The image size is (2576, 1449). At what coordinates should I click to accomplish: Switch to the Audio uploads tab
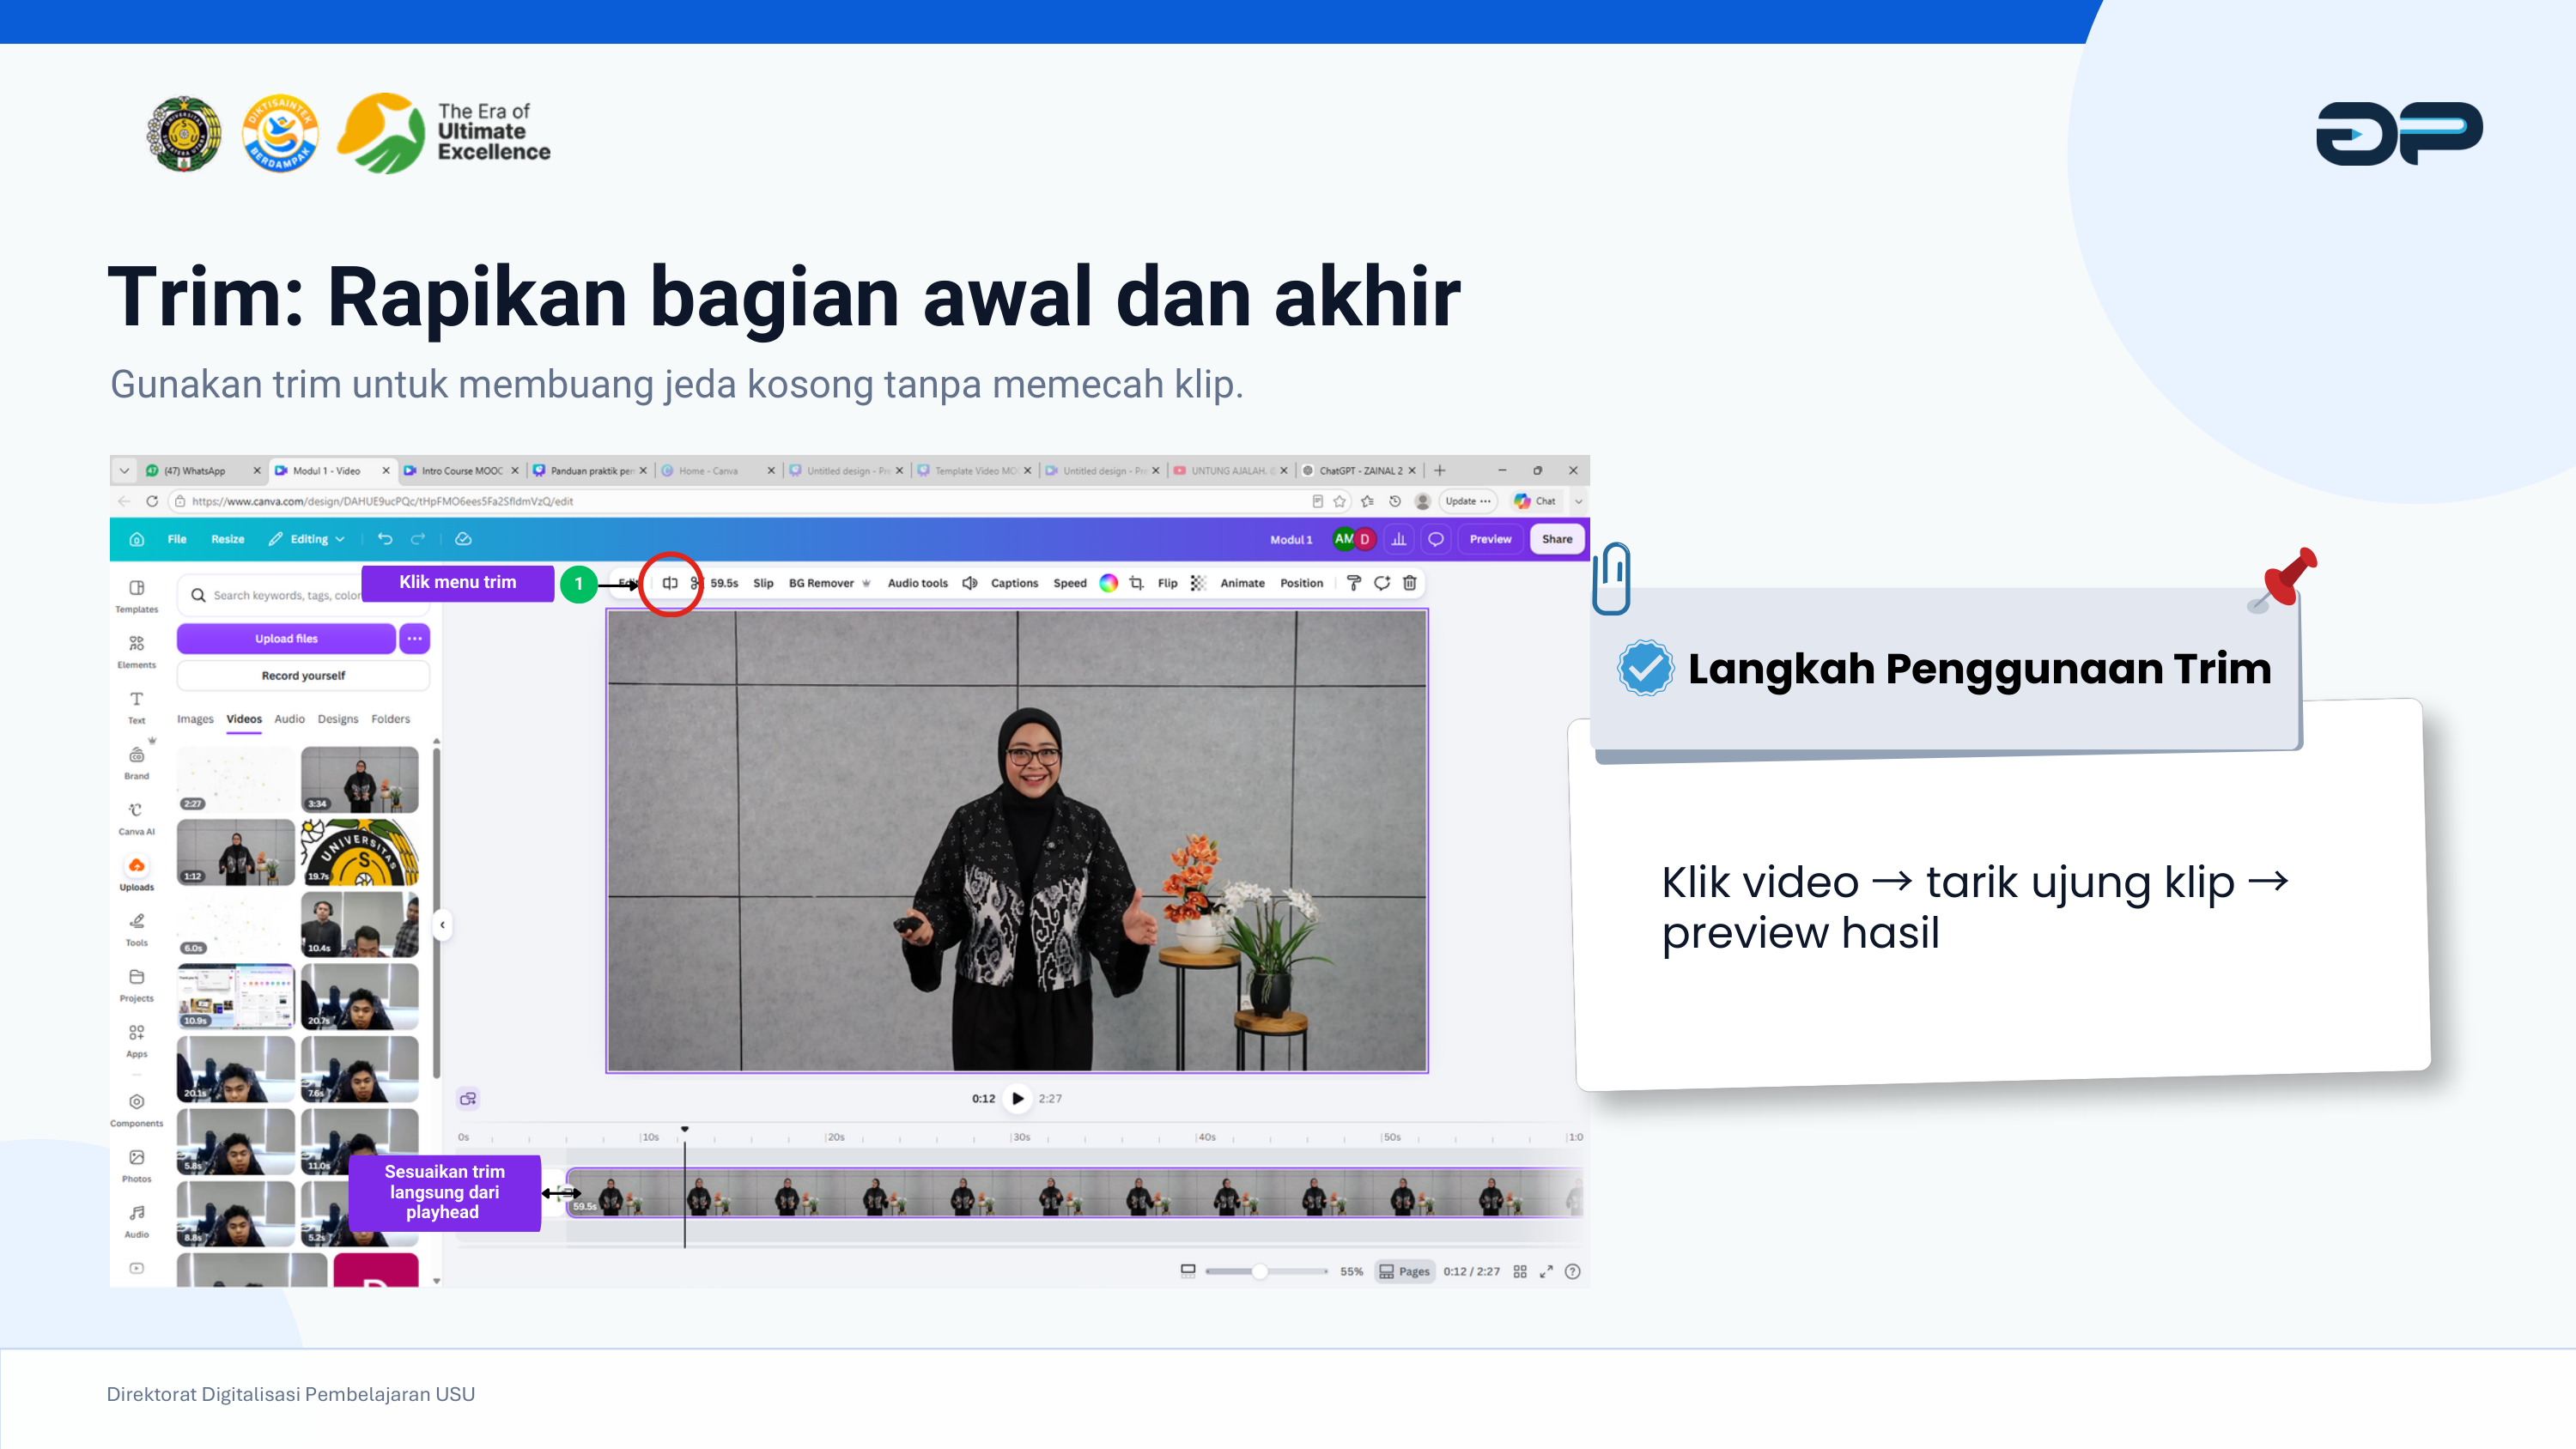(x=289, y=719)
